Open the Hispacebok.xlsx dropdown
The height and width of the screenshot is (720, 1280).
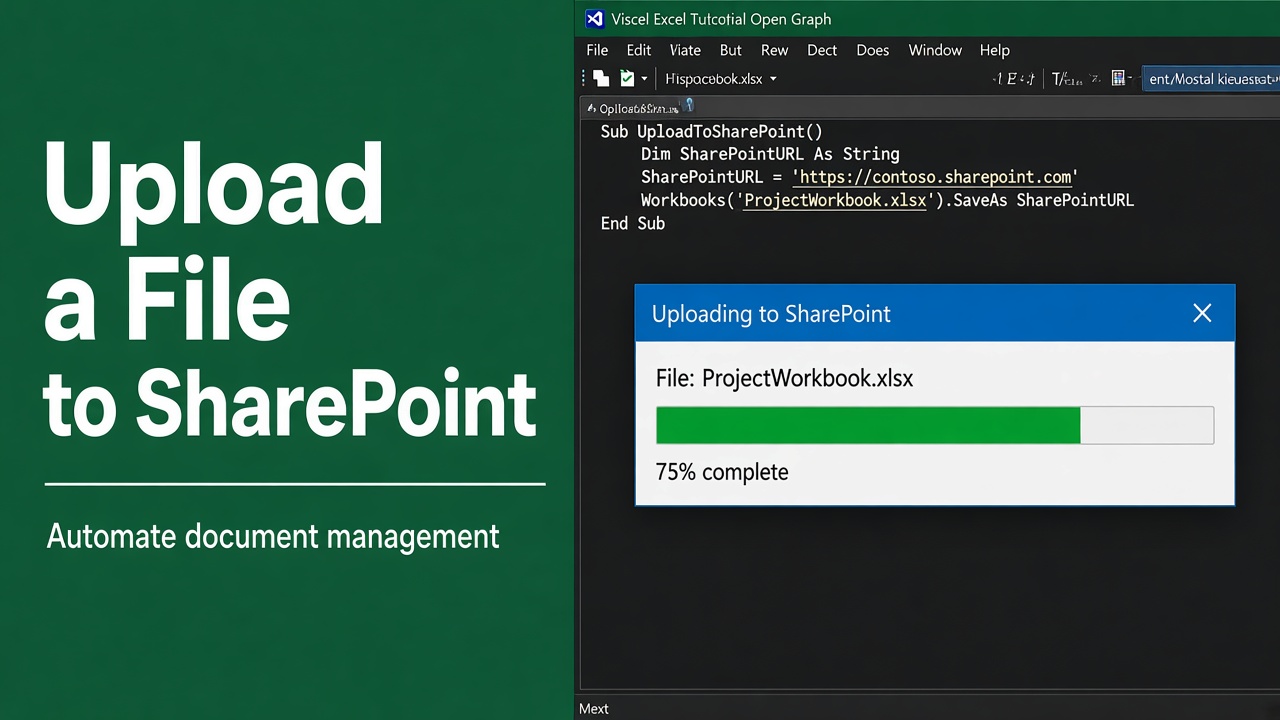pos(721,79)
